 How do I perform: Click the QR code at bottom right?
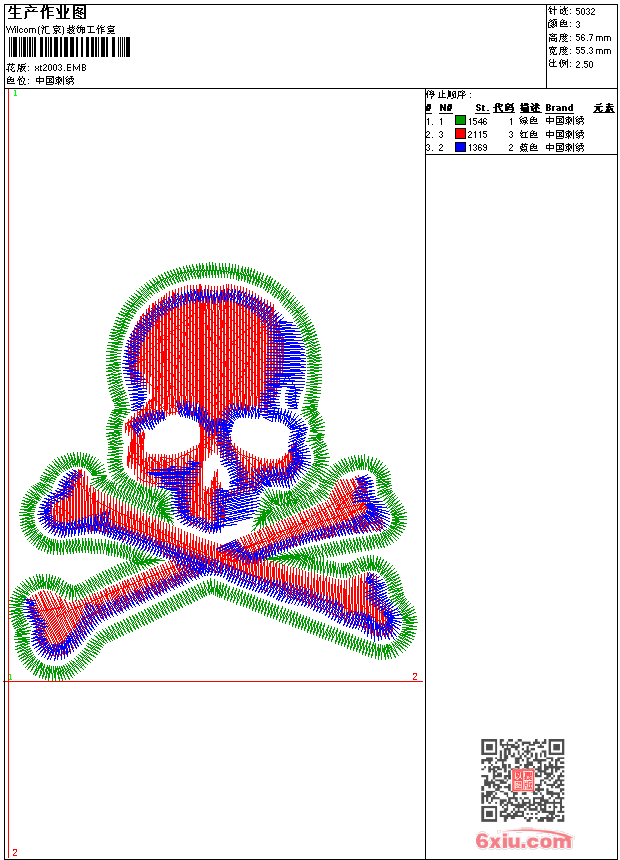[522, 780]
